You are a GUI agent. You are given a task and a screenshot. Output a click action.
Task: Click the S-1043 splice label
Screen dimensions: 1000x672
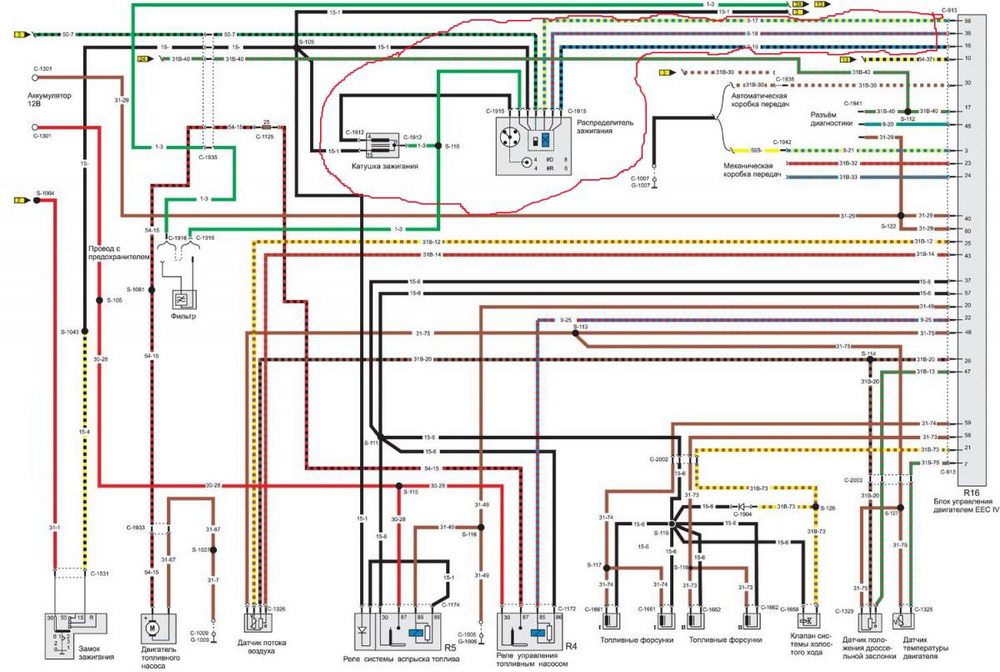click(71, 332)
